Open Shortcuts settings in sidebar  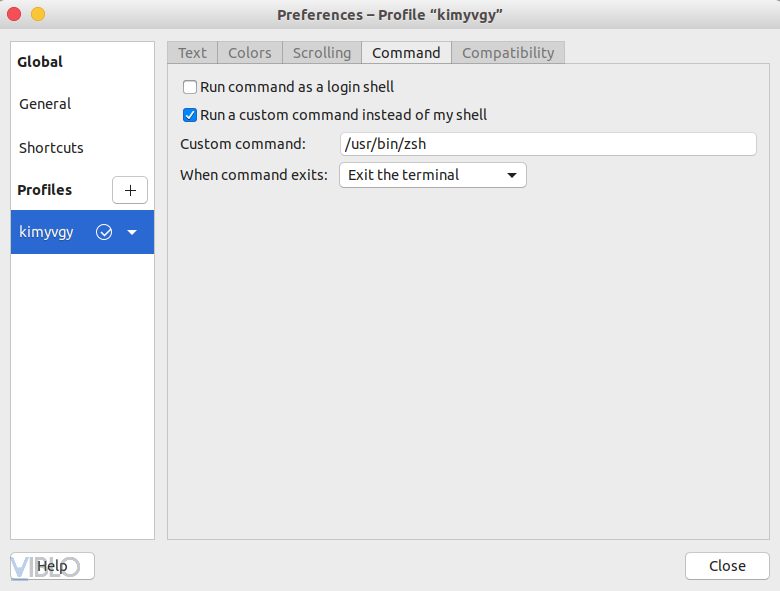point(51,148)
